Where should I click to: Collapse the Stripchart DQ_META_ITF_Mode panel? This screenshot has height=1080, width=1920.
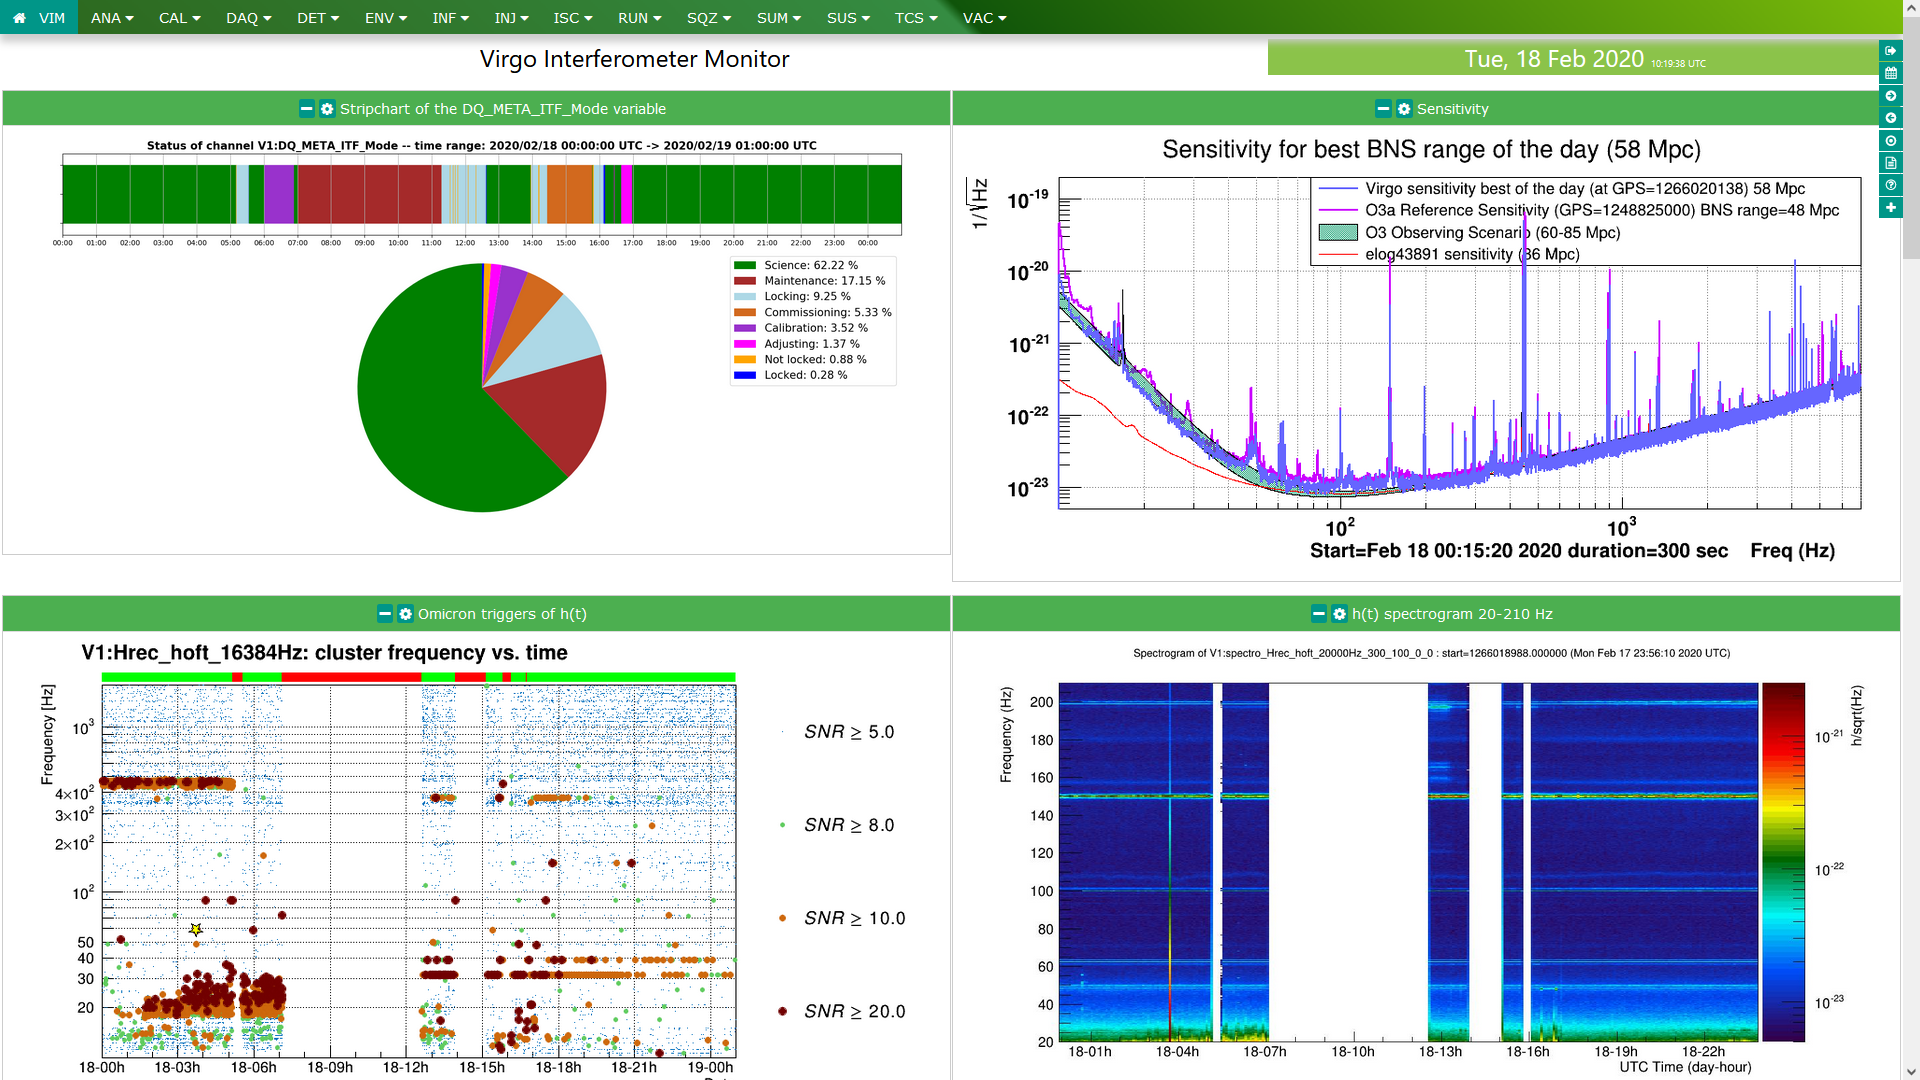coord(307,109)
